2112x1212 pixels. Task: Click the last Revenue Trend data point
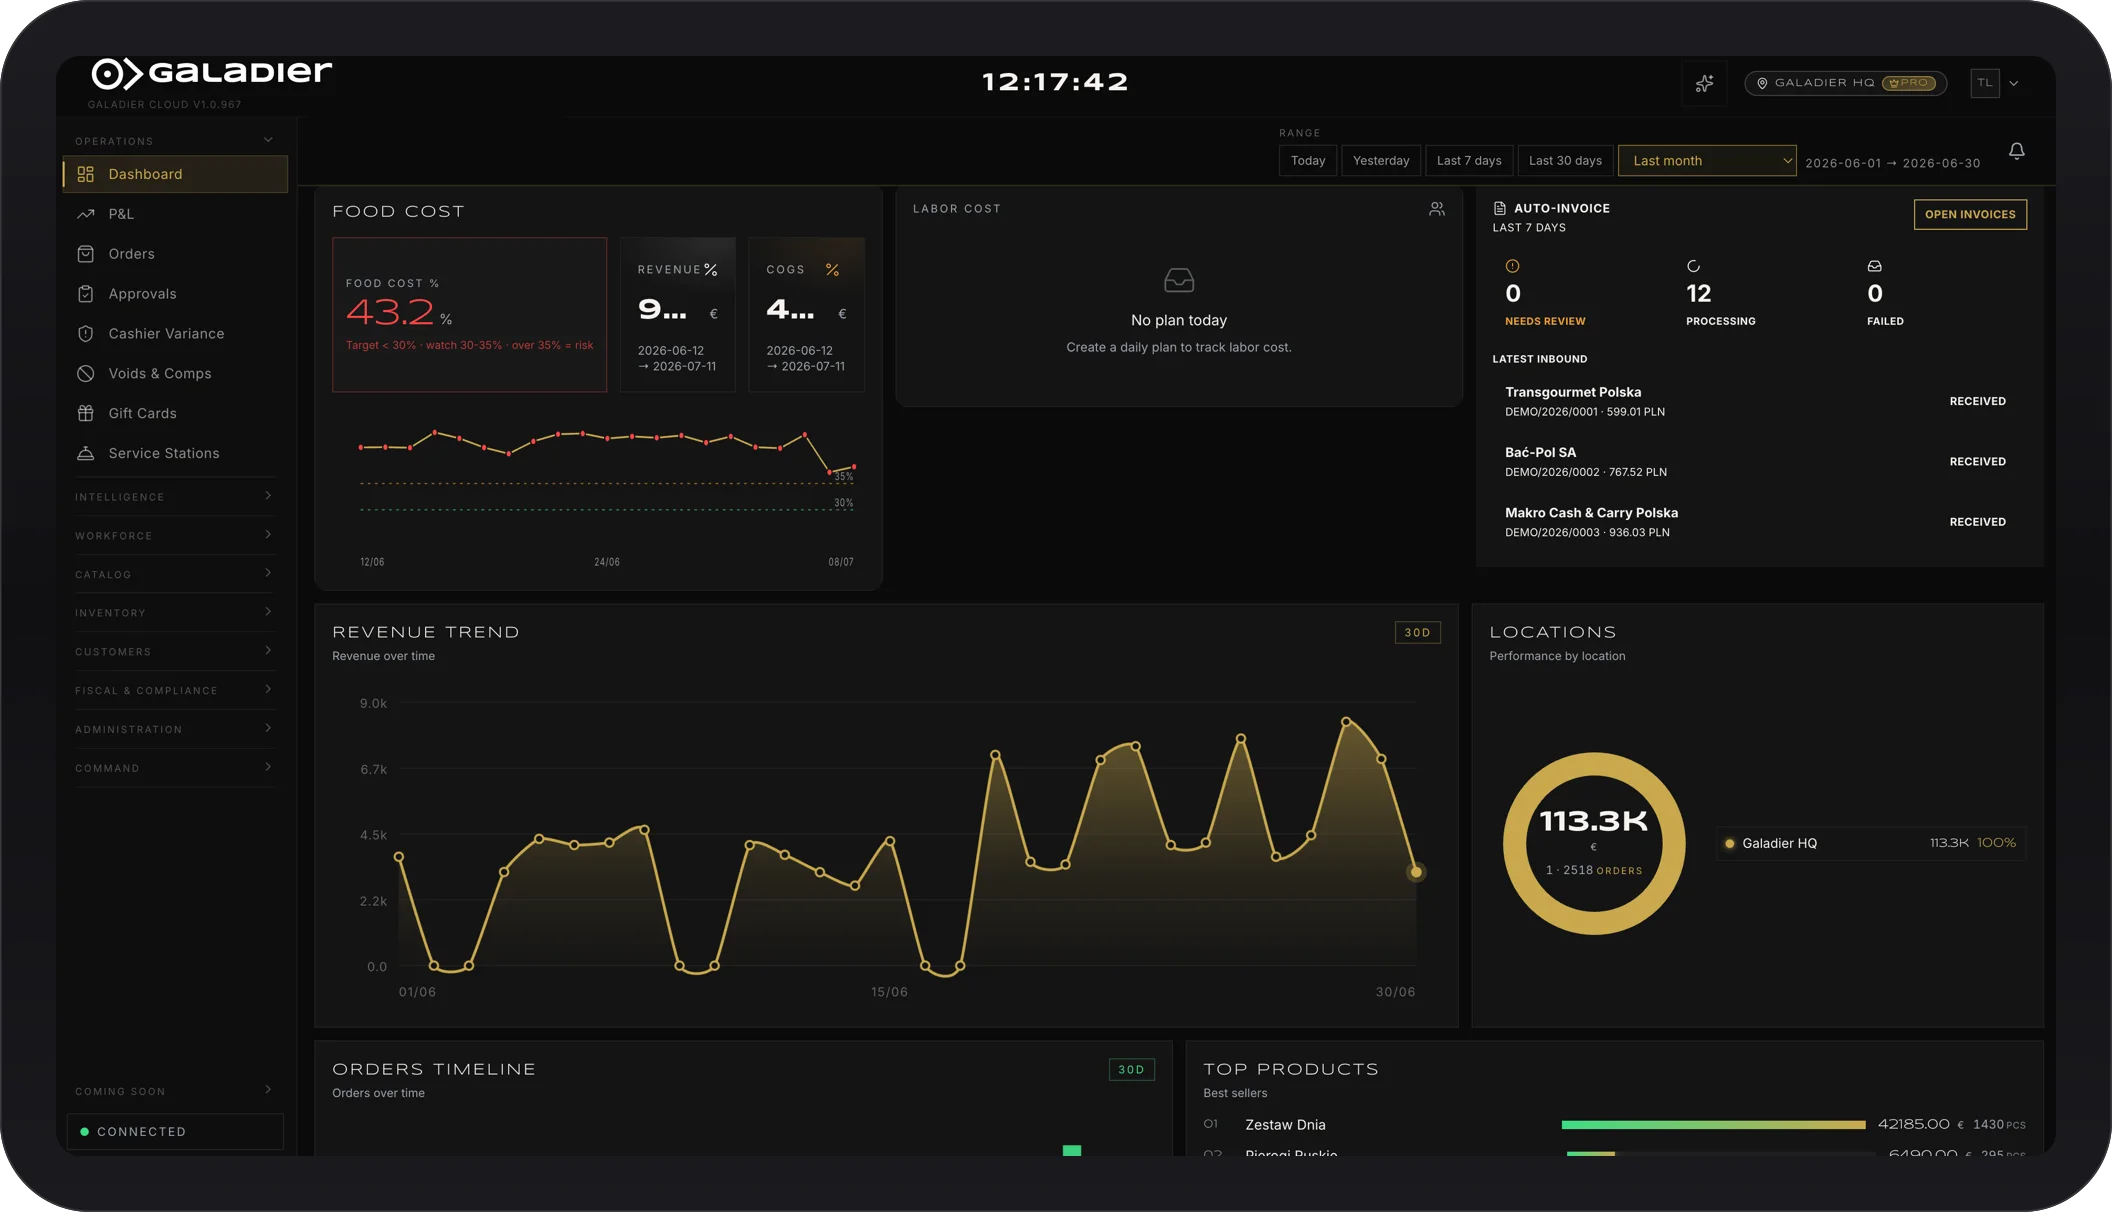tap(1415, 872)
